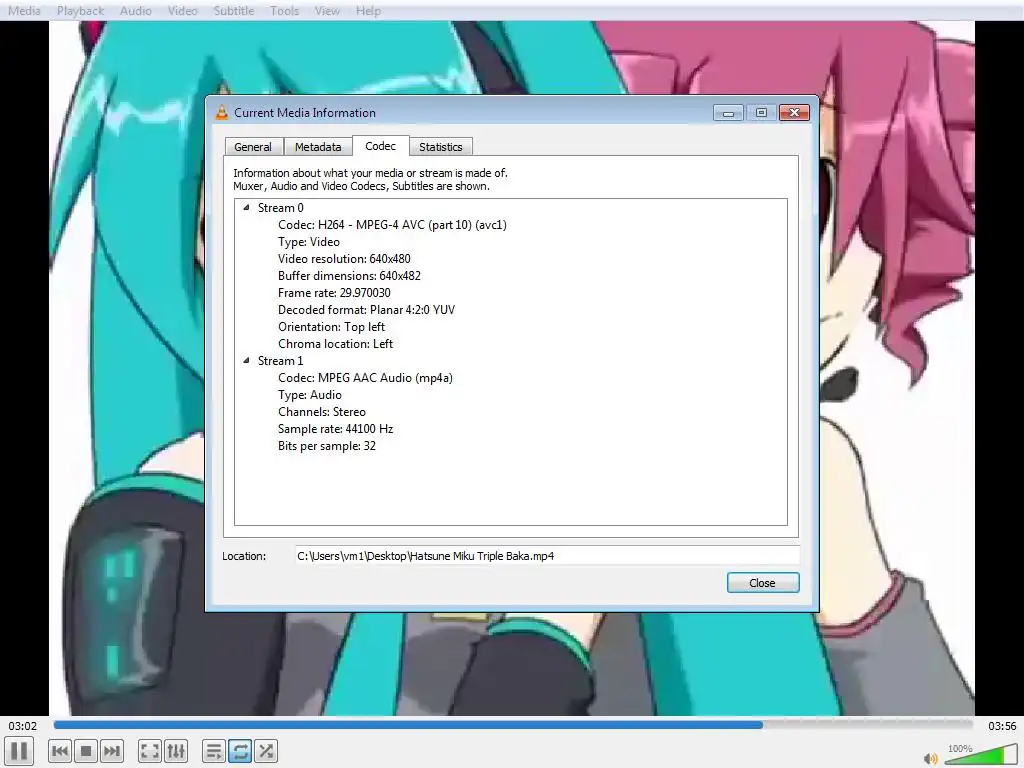This screenshot has height=768, width=1024.
Task: Open the Video menu
Action: pyautogui.click(x=182, y=10)
